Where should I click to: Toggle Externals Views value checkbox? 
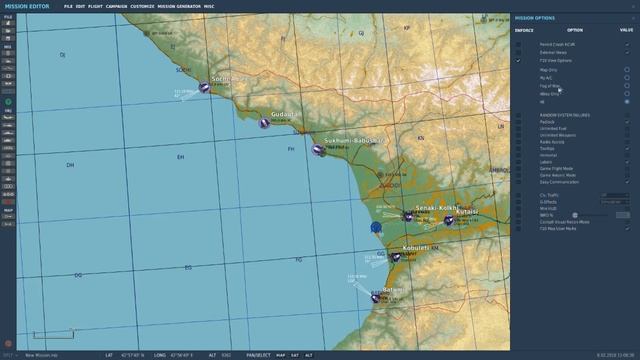(x=627, y=52)
